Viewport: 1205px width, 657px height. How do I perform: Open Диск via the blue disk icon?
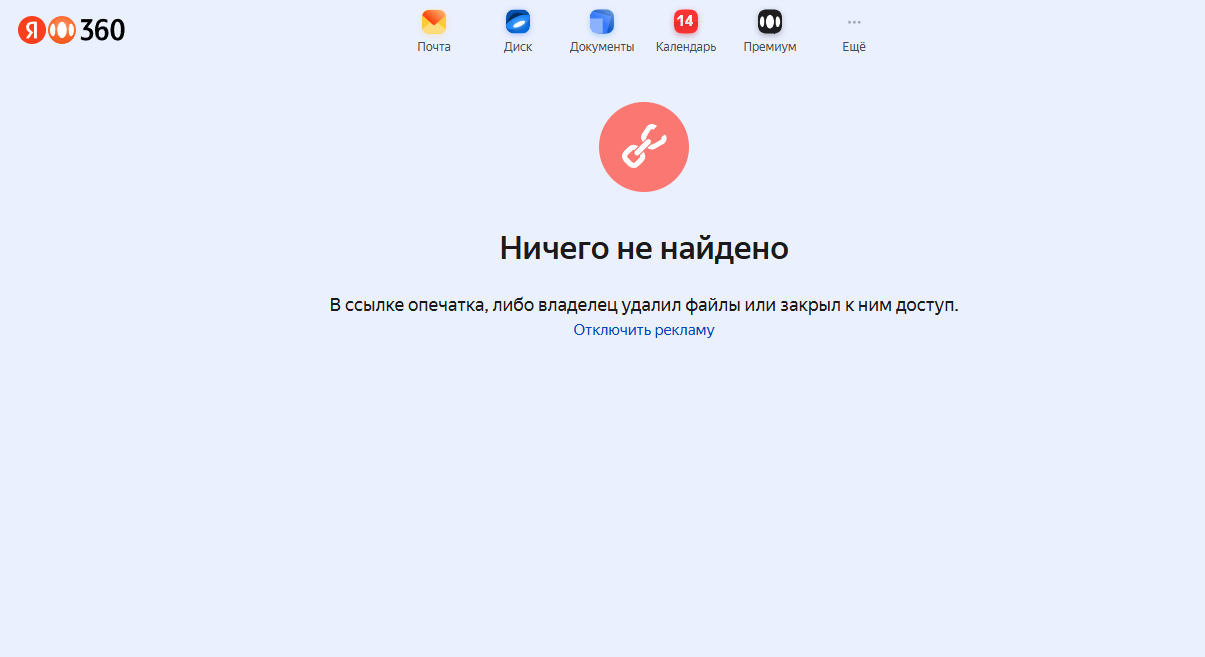tap(518, 22)
